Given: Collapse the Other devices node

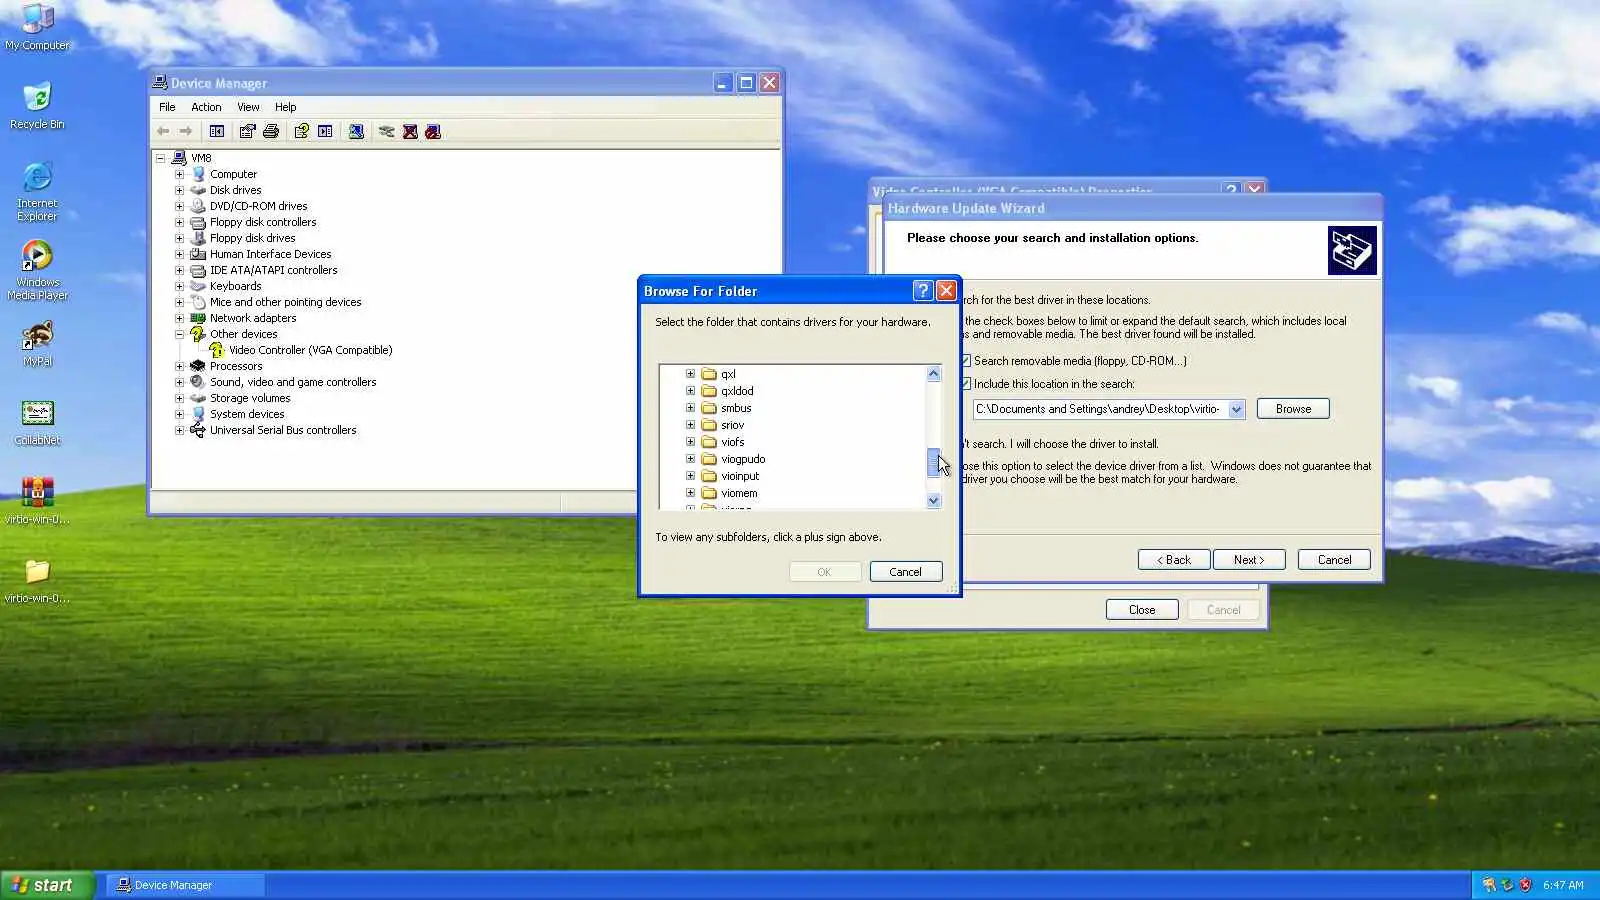Looking at the screenshot, I should pyautogui.click(x=179, y=334).
